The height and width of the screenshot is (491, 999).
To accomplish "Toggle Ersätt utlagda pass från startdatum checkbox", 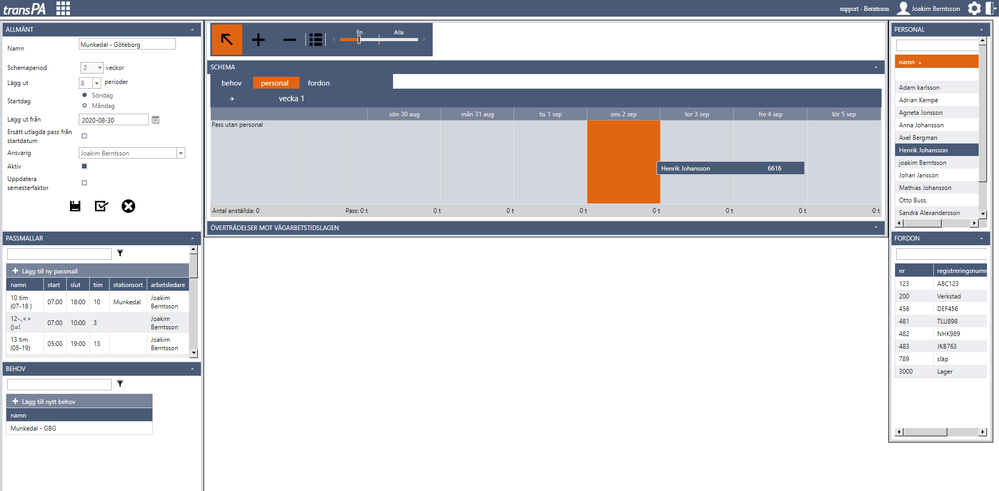I will click(x=84, y=136).
